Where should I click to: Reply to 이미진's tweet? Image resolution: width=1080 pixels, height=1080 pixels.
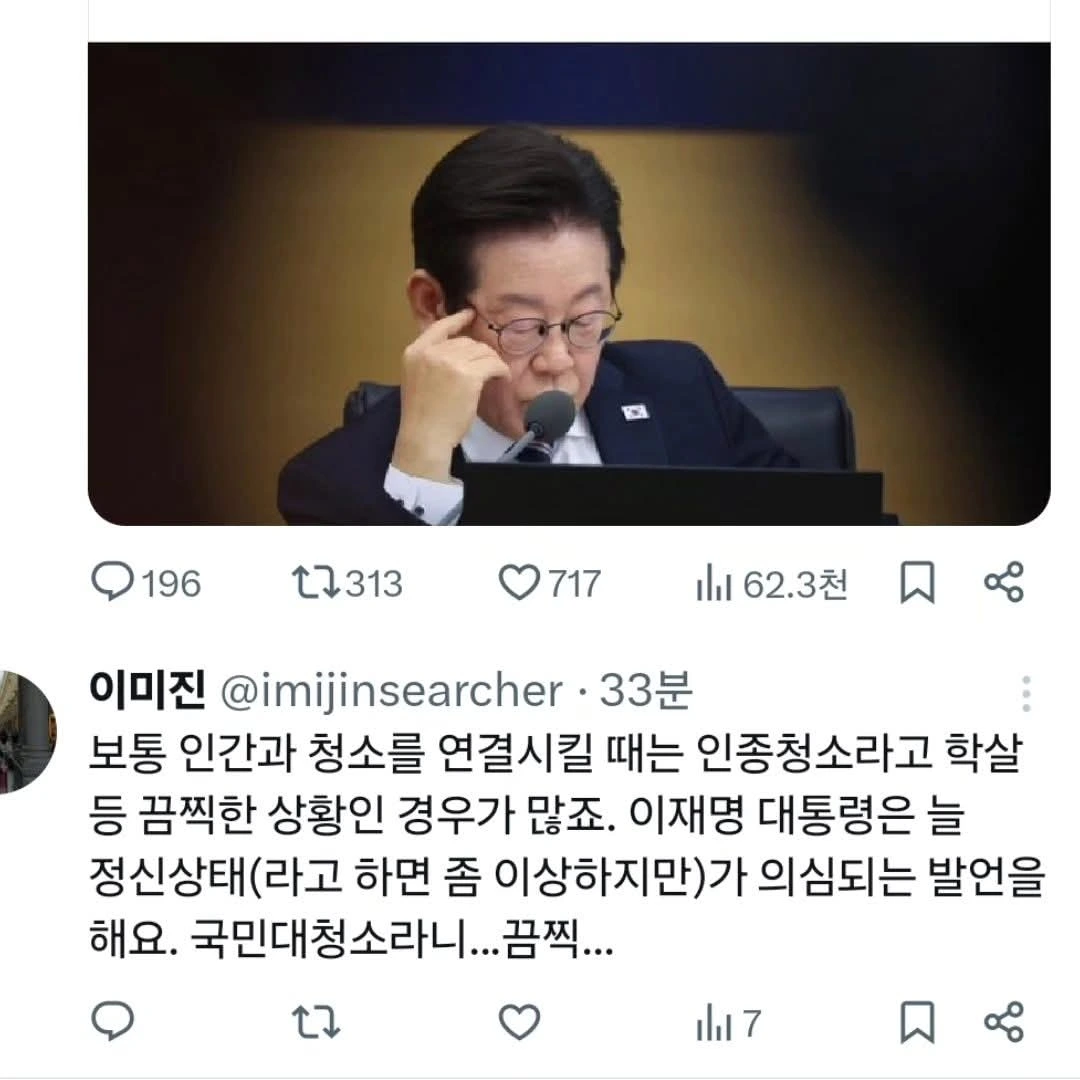coord(113,1021)
